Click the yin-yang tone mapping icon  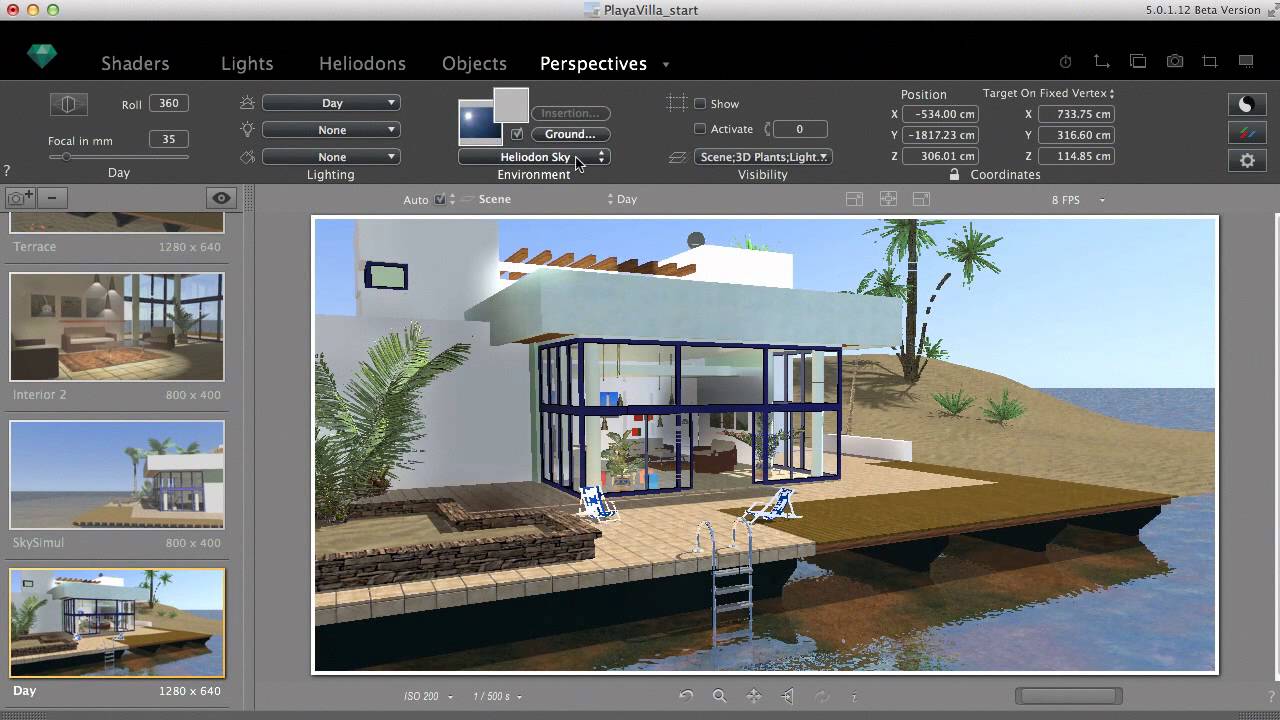pyautogui.click(x=1246, y=105)
